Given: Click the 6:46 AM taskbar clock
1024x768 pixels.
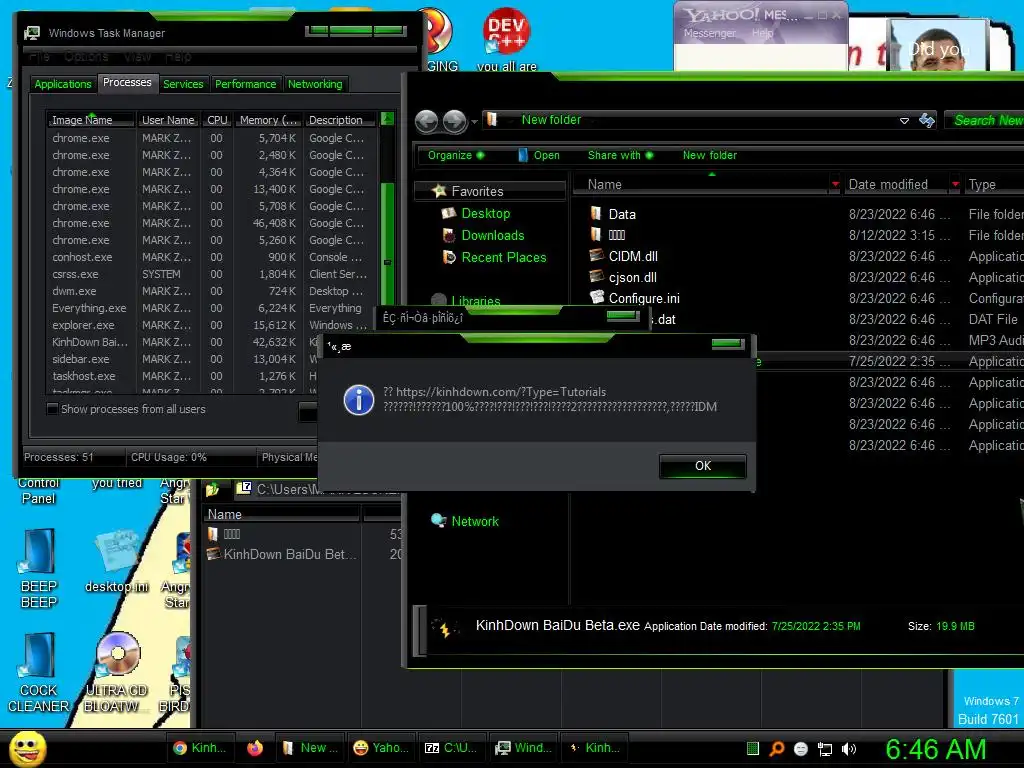Looking at the screenshot, I should click(936, 749).
